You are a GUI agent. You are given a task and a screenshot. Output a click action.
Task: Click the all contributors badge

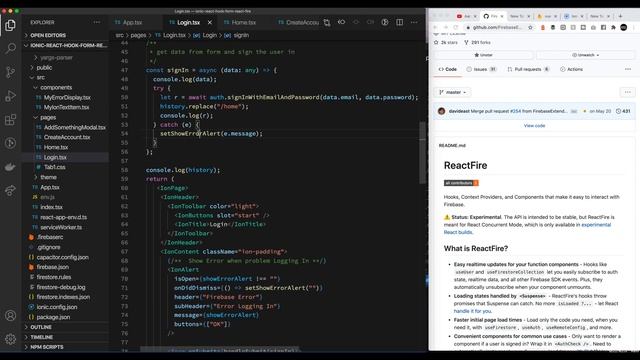coord(461,183)
